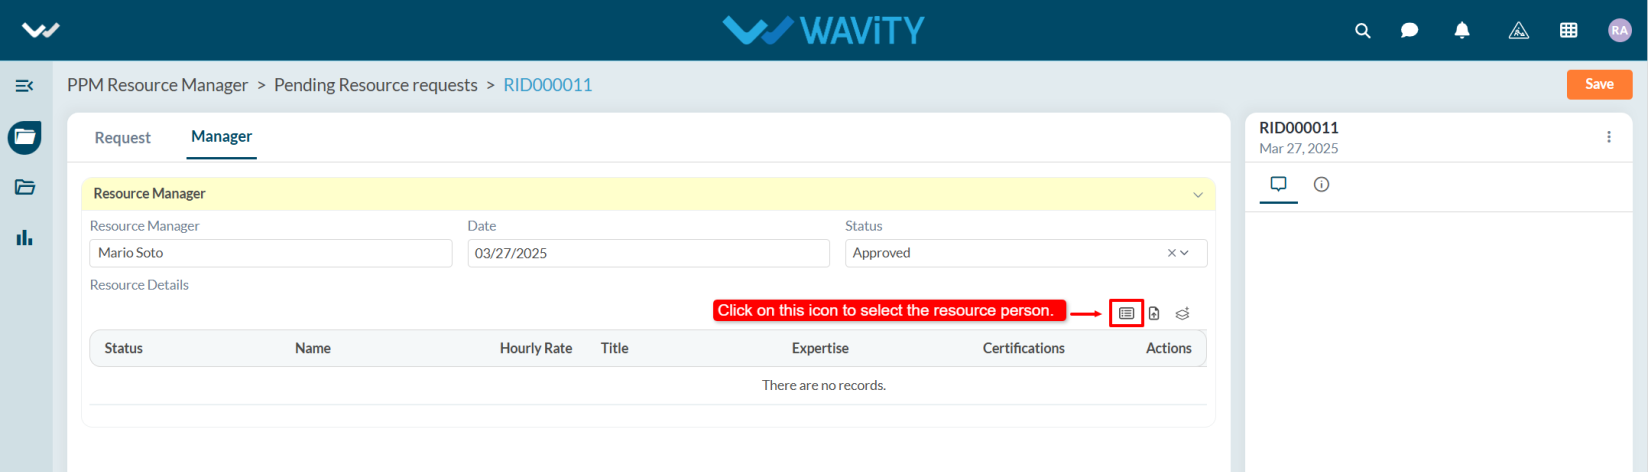Viewport: 1648px width, 472px height.
Task: Click the Status column header
Action: pyautogui.click(x=124, y=348)
